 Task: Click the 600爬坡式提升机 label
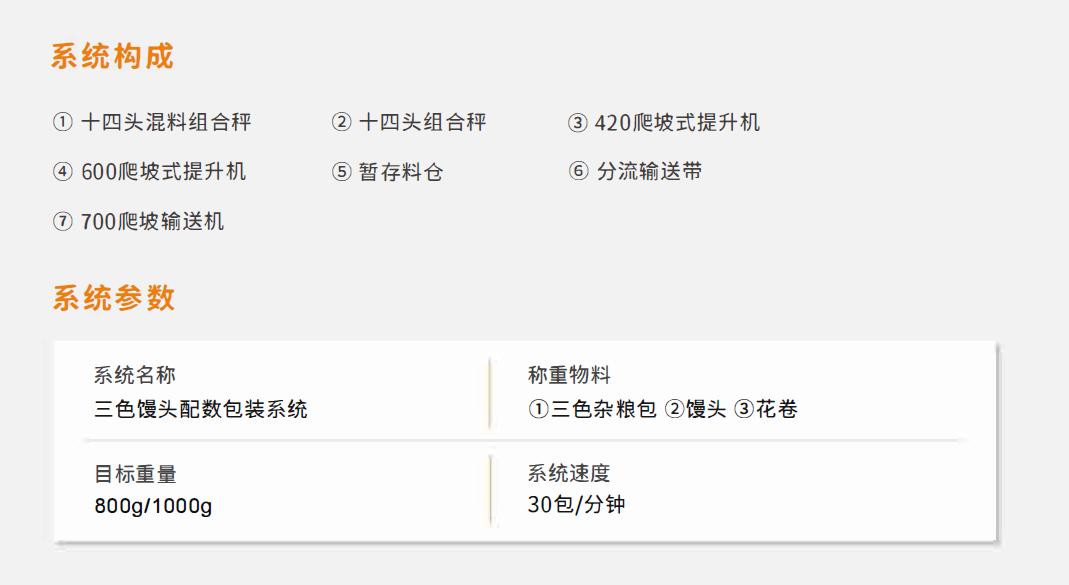pyautogui.click(x=164, y=171)
